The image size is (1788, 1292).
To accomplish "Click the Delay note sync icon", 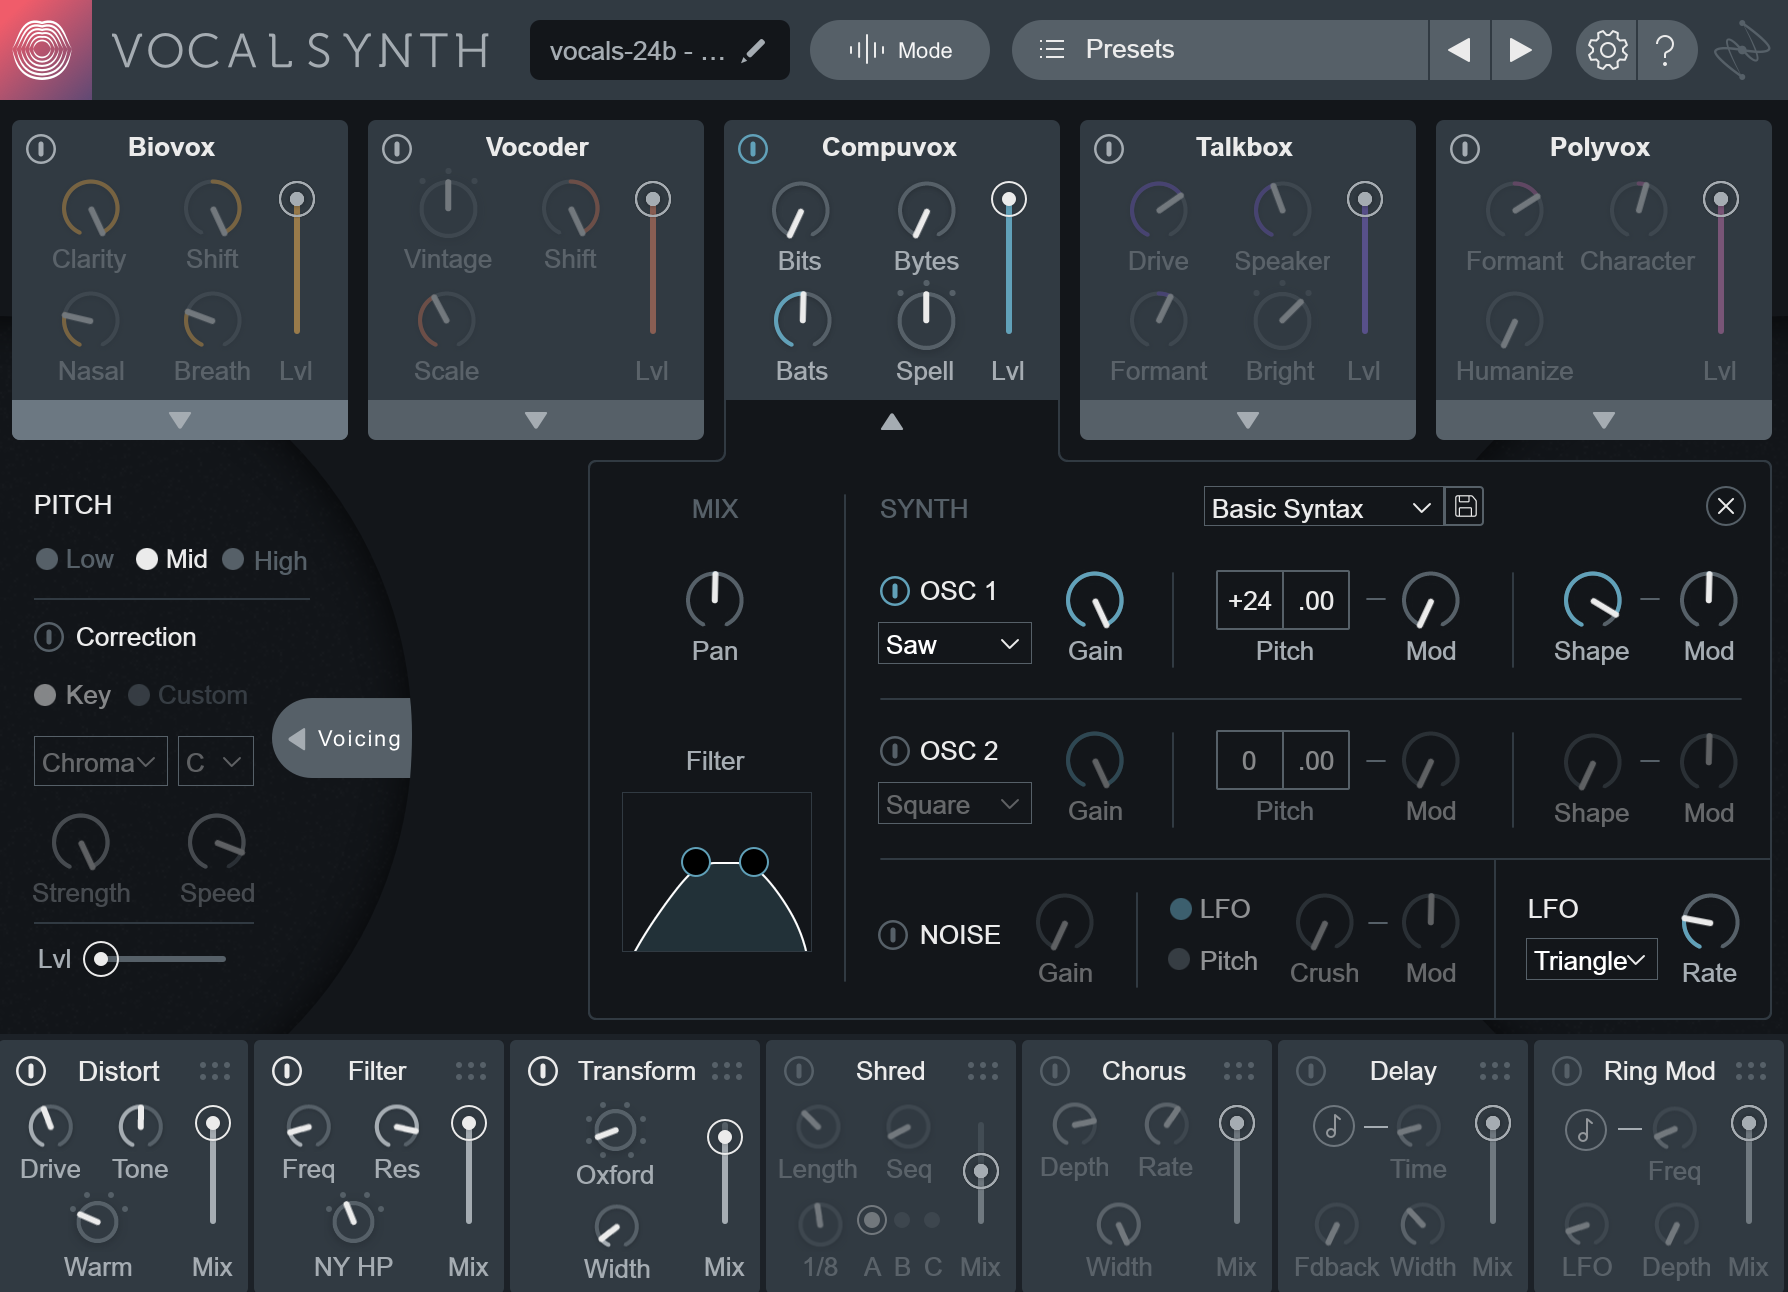I will 1333,1126.
